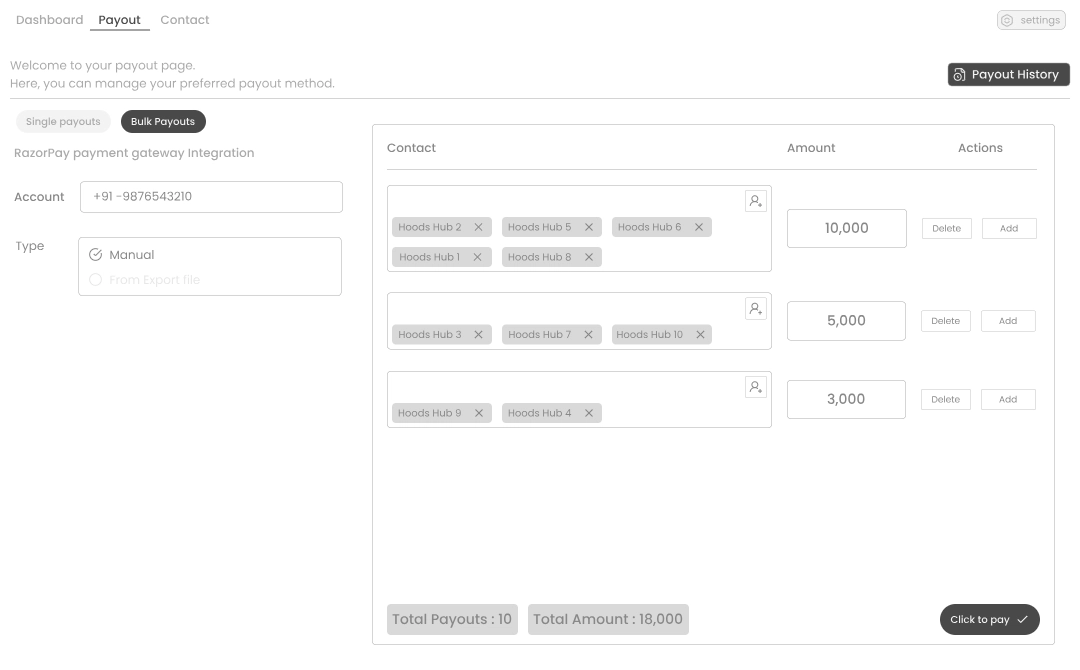Image resolution: width=1080 pixels, height=670 pixels.
Task: Delete the 10,000 payout row
Action: click(x=946, y=229)
